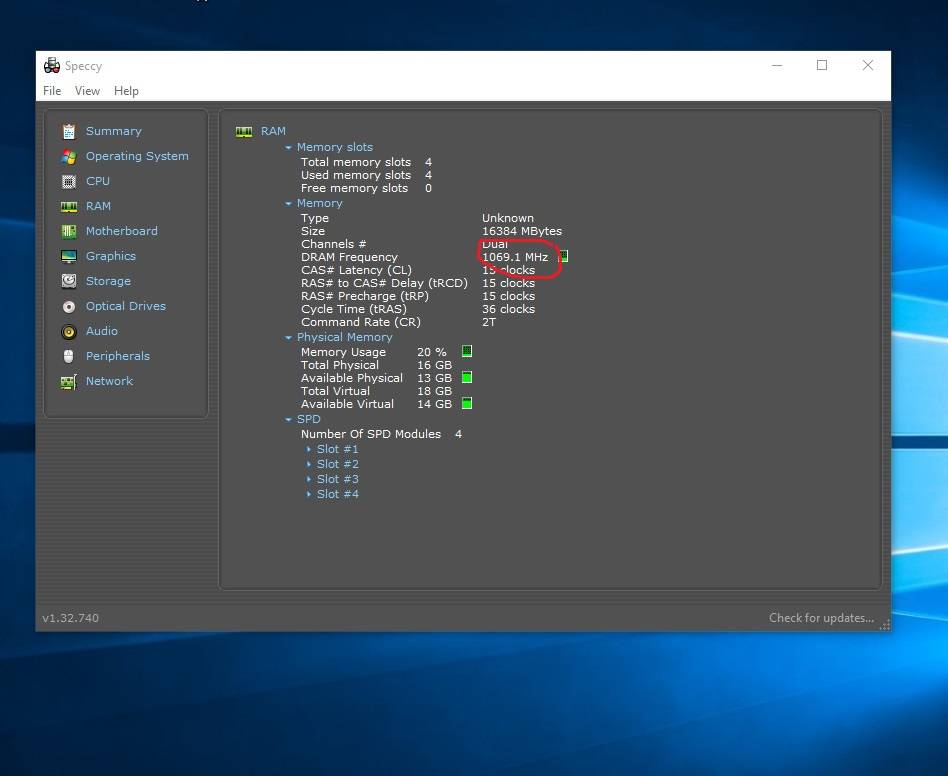Image resolution: width=948 pixels, height=776 pixels.
Task: Click the Total Physical 16 GB row
Action: point(376,365)
